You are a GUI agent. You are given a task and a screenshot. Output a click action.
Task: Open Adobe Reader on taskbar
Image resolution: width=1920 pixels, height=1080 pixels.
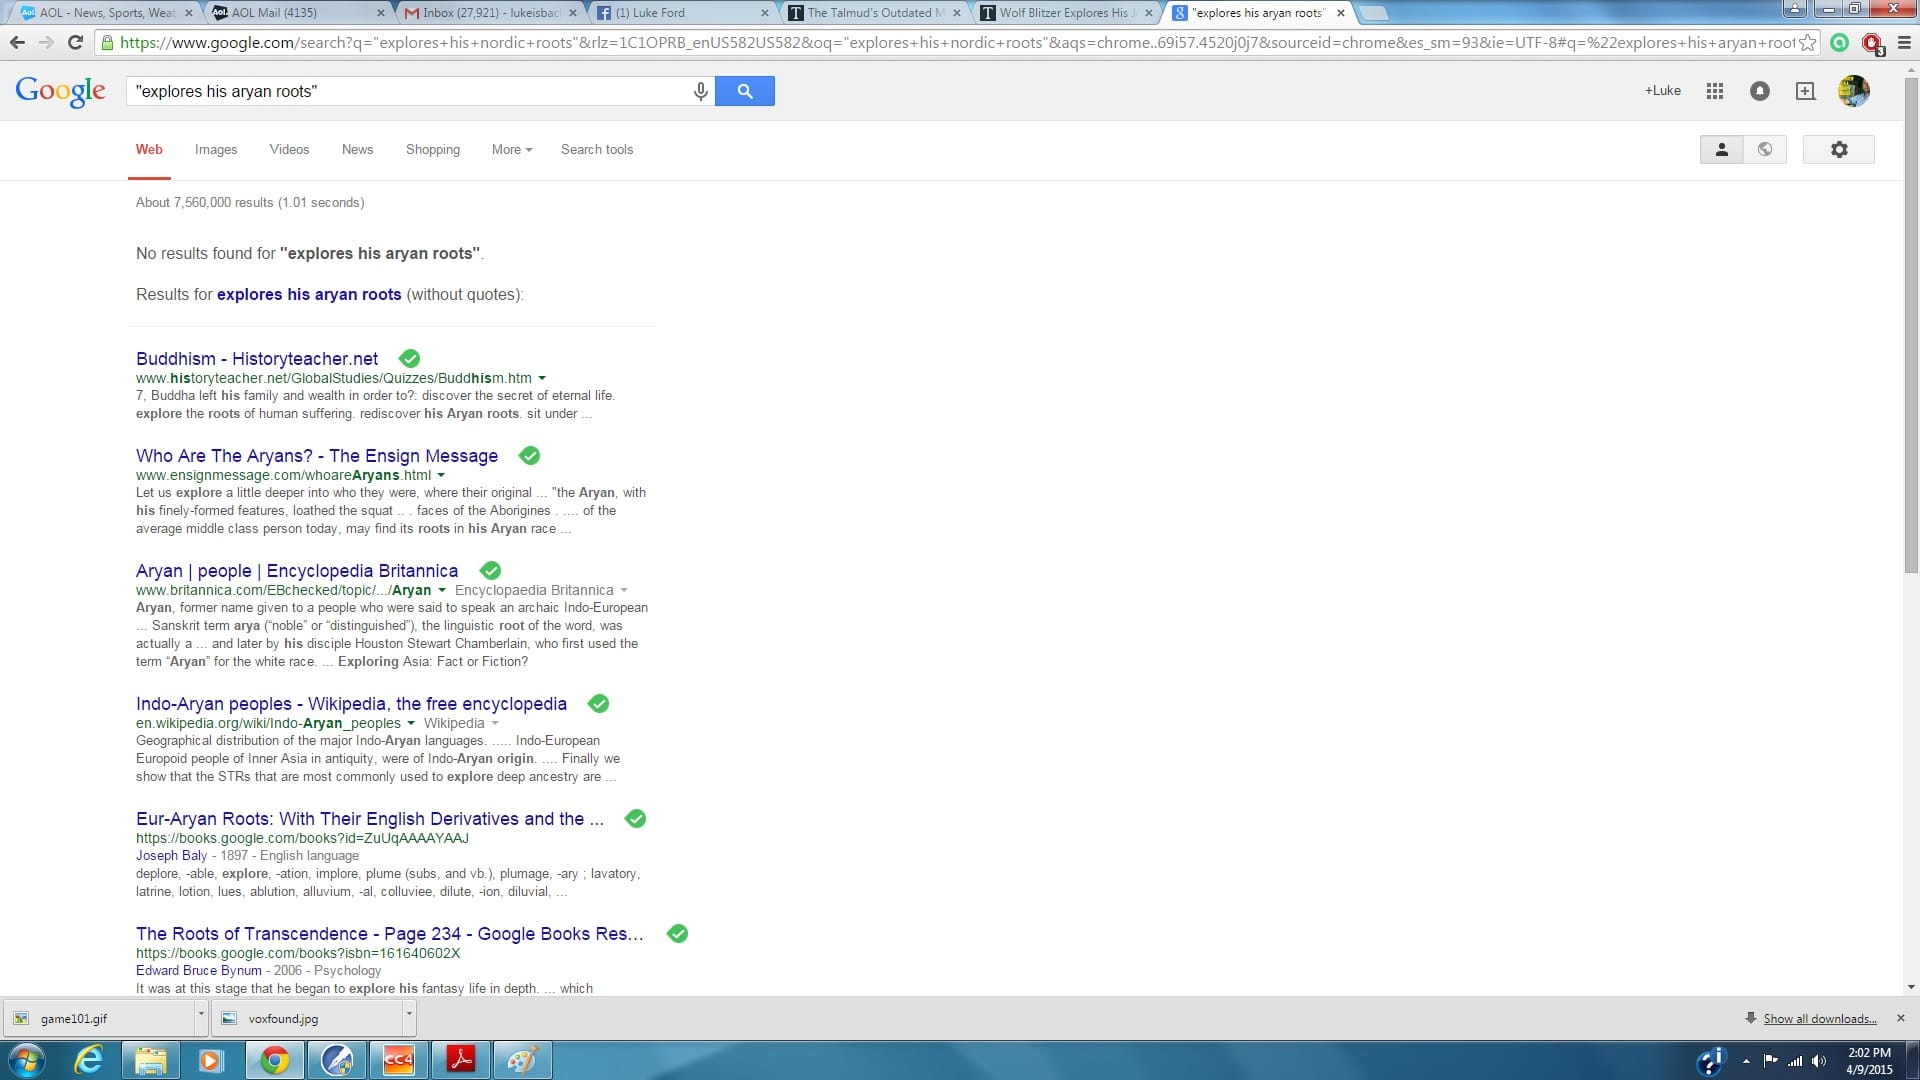pos(460,1060)
